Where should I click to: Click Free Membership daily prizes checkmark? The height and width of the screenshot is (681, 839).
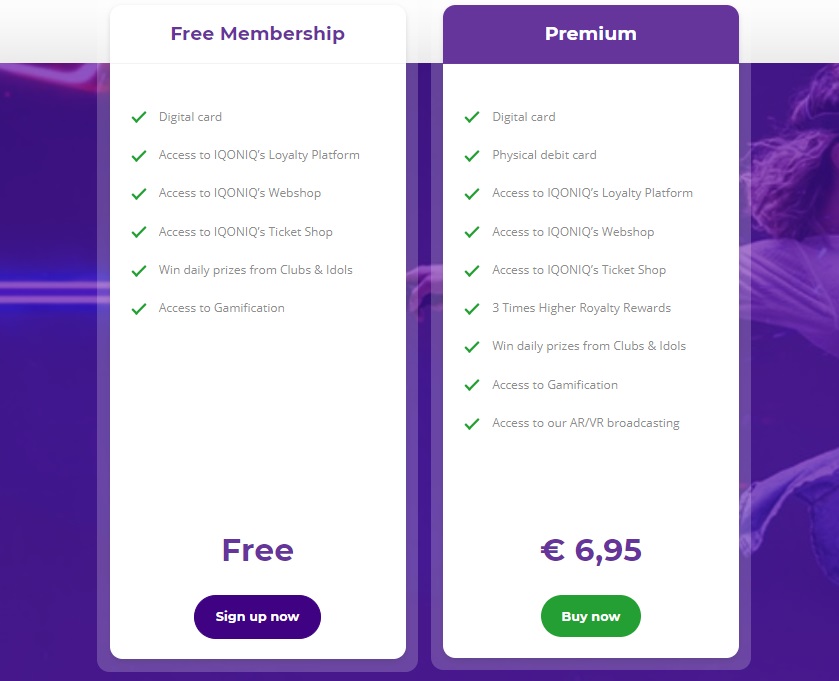pyautogui.click(x=139, y=271)
